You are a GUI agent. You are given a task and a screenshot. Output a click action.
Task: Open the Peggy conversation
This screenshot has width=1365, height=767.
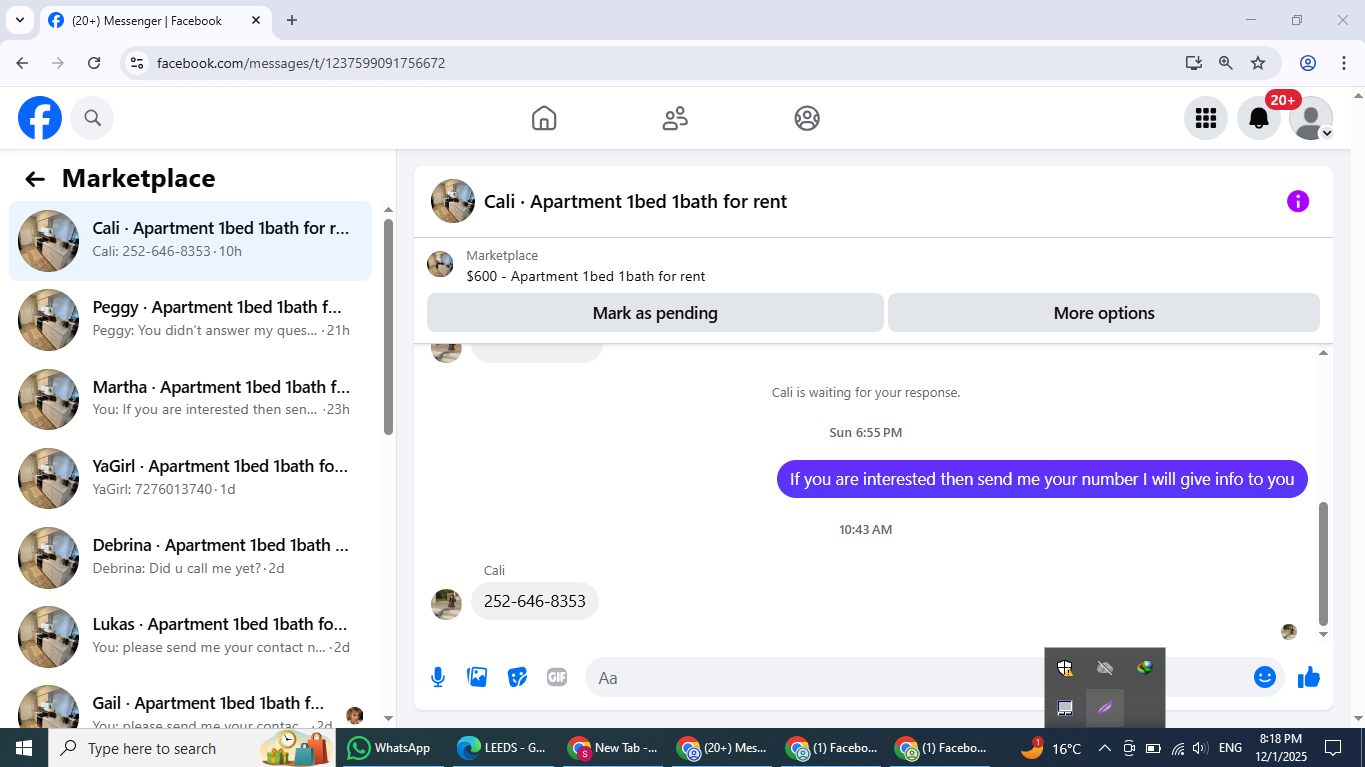click(x=190, y=320)
